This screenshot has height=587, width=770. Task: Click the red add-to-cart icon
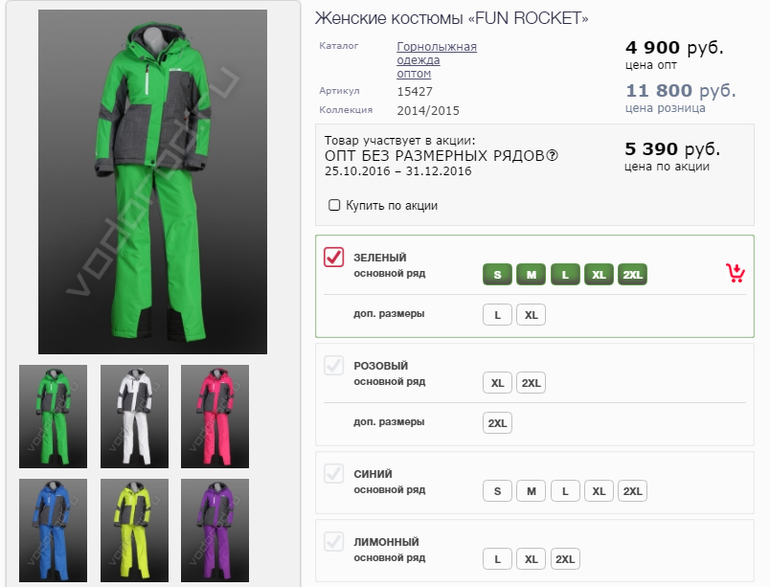(x=735, y=273)
